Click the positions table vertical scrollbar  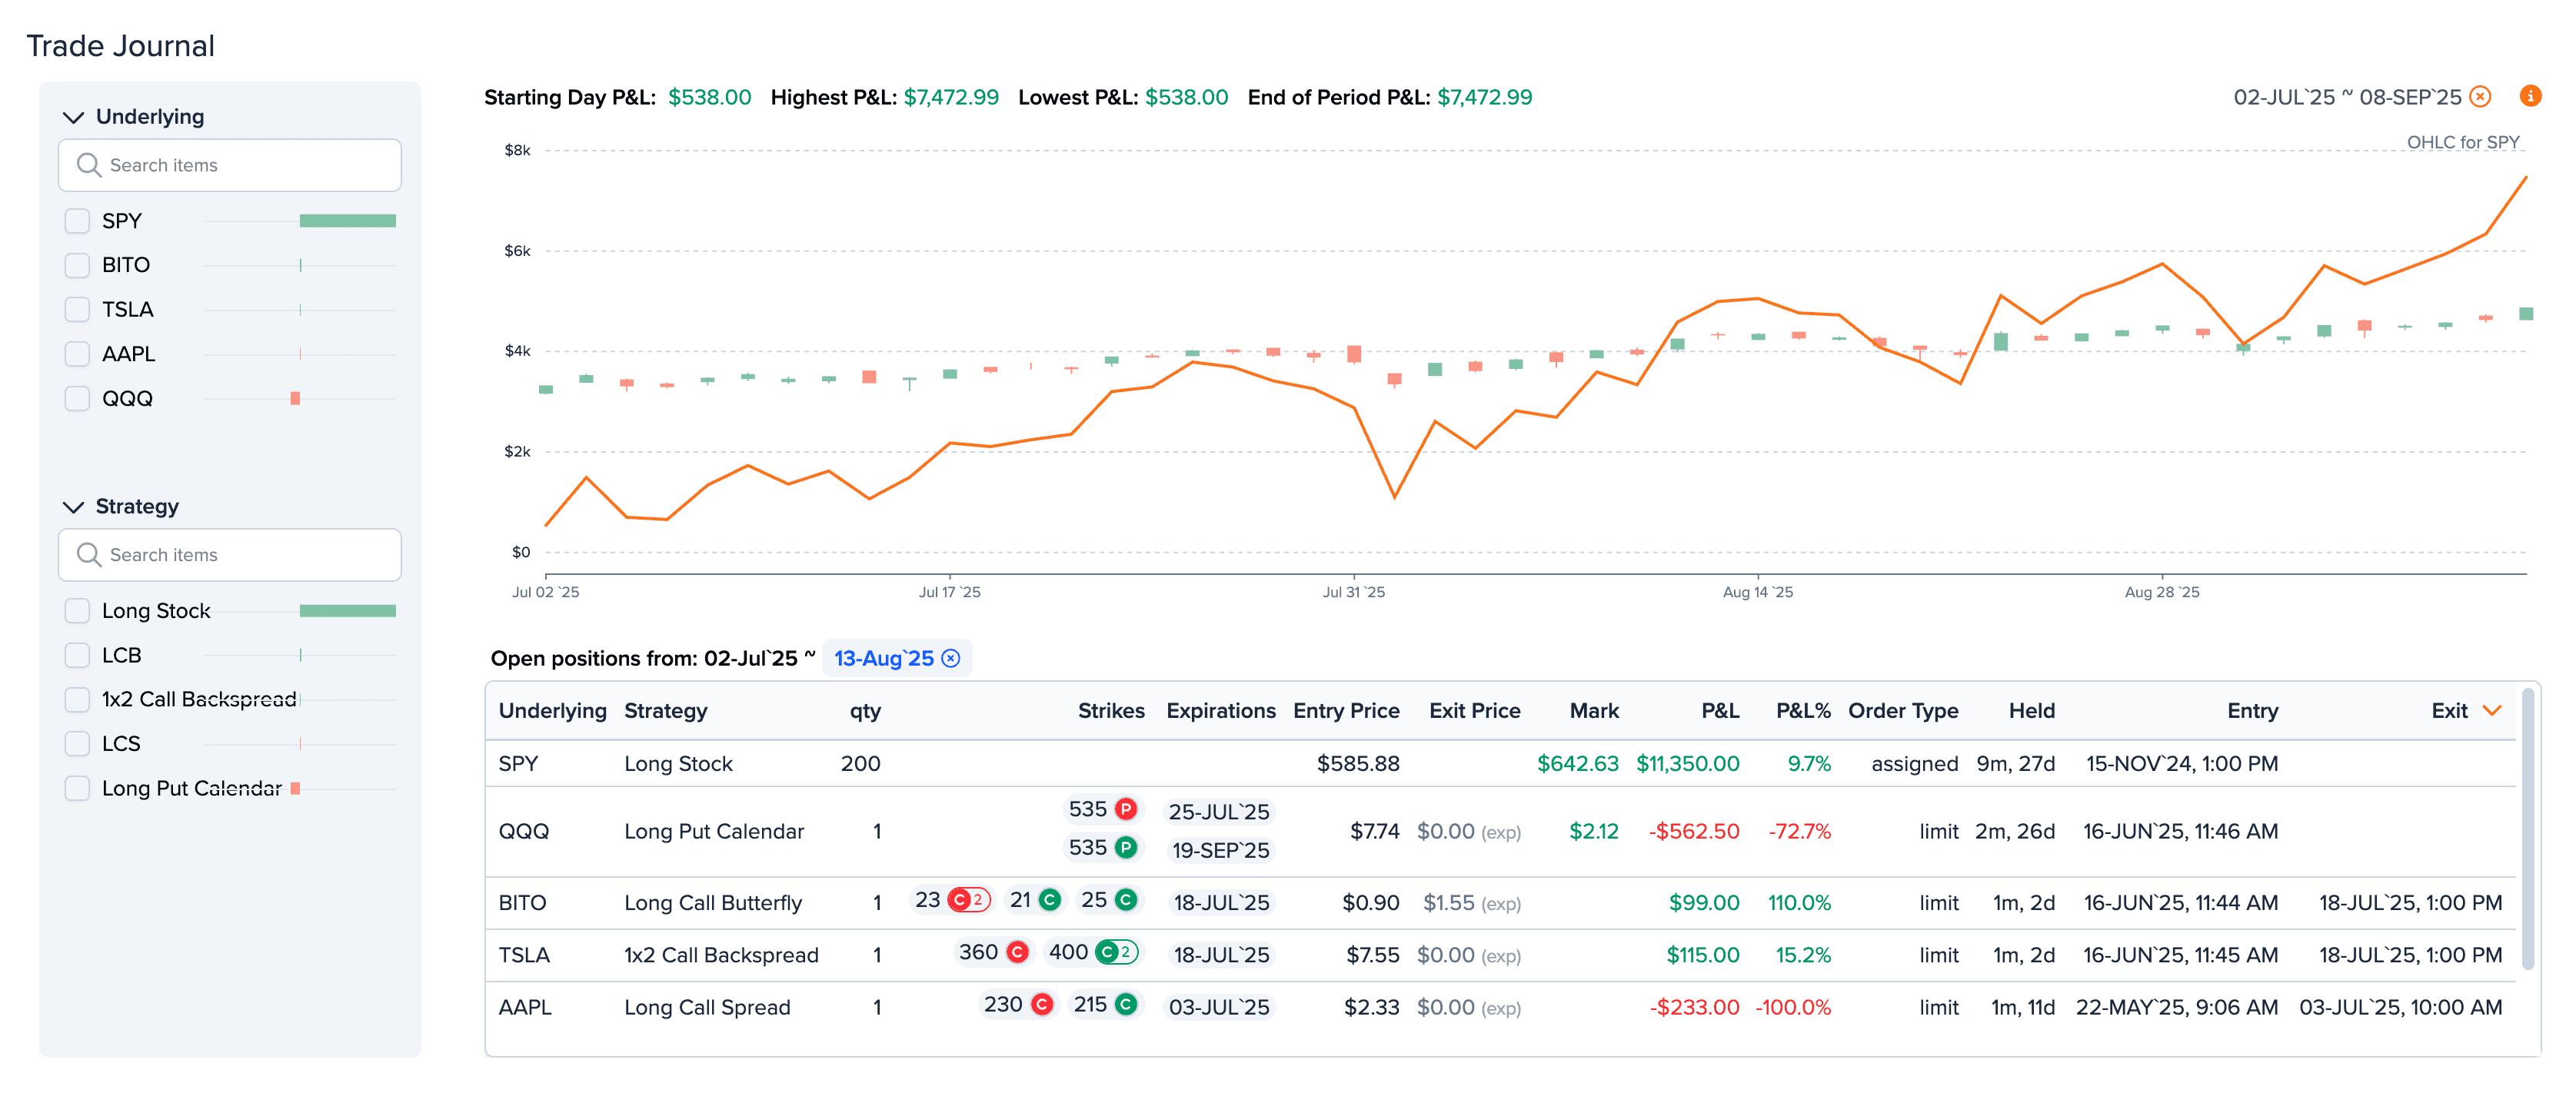coord(2528,828)
